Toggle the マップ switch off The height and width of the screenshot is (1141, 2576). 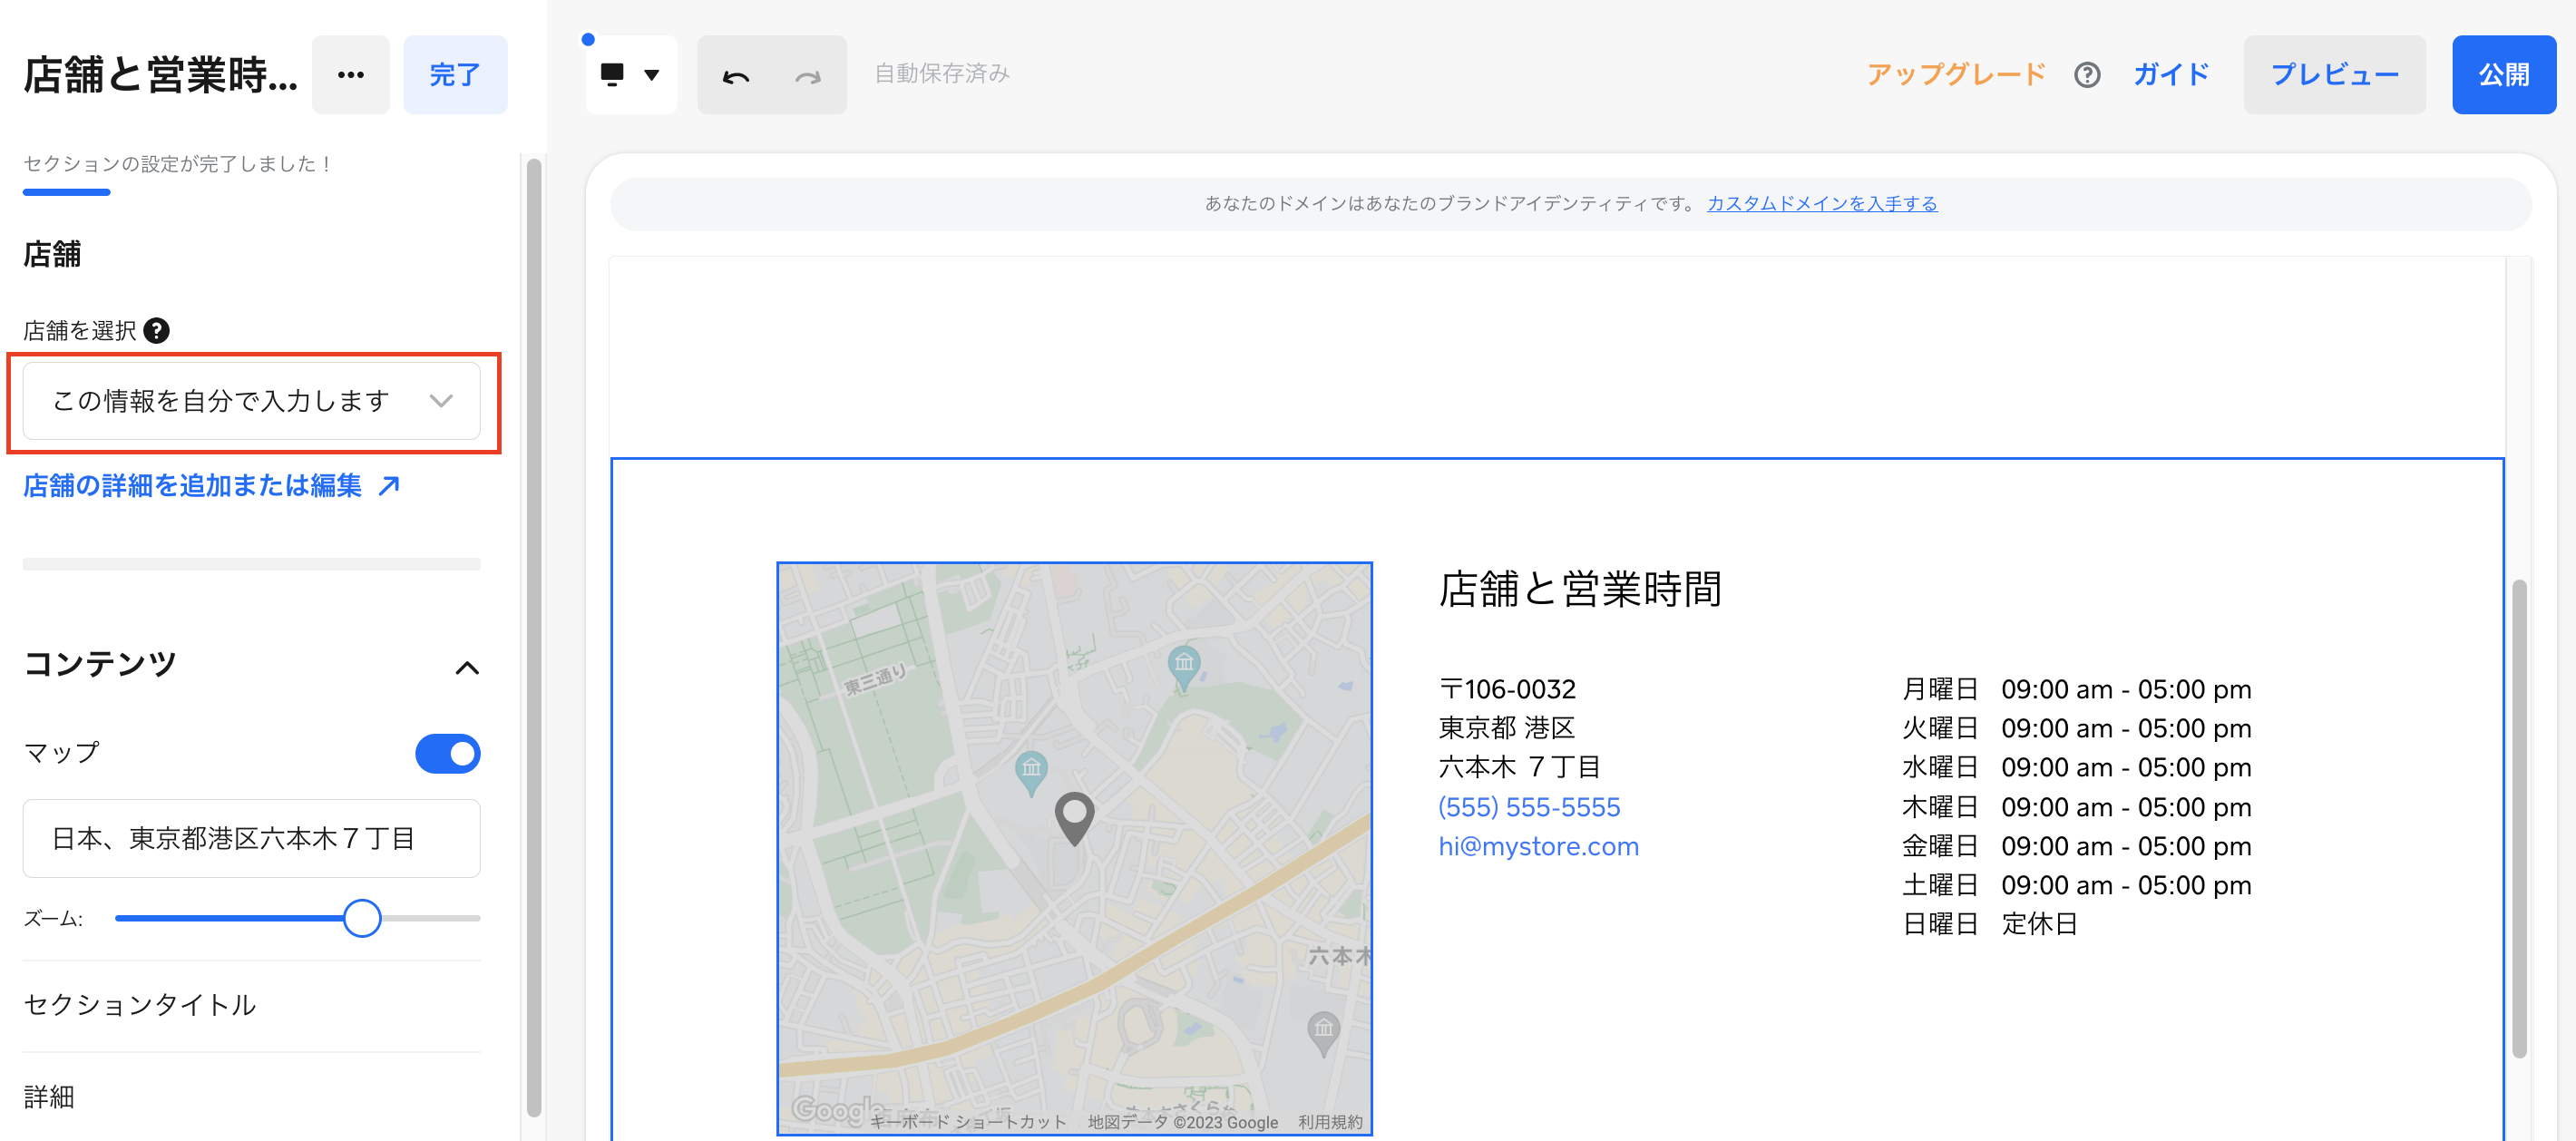pos(447,754)
